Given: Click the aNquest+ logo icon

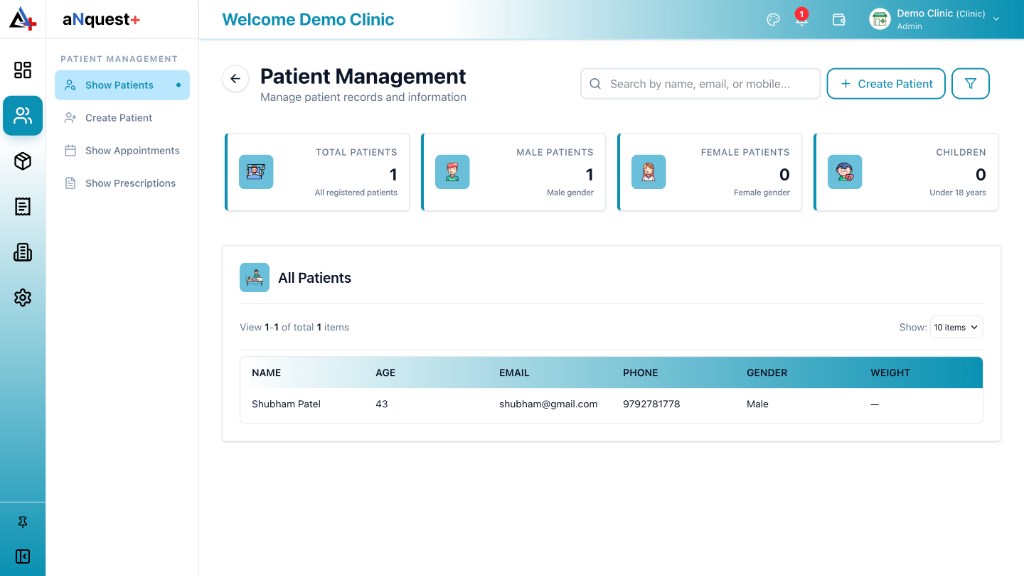Looking at the screenshot, I should [x=22, y=19].
